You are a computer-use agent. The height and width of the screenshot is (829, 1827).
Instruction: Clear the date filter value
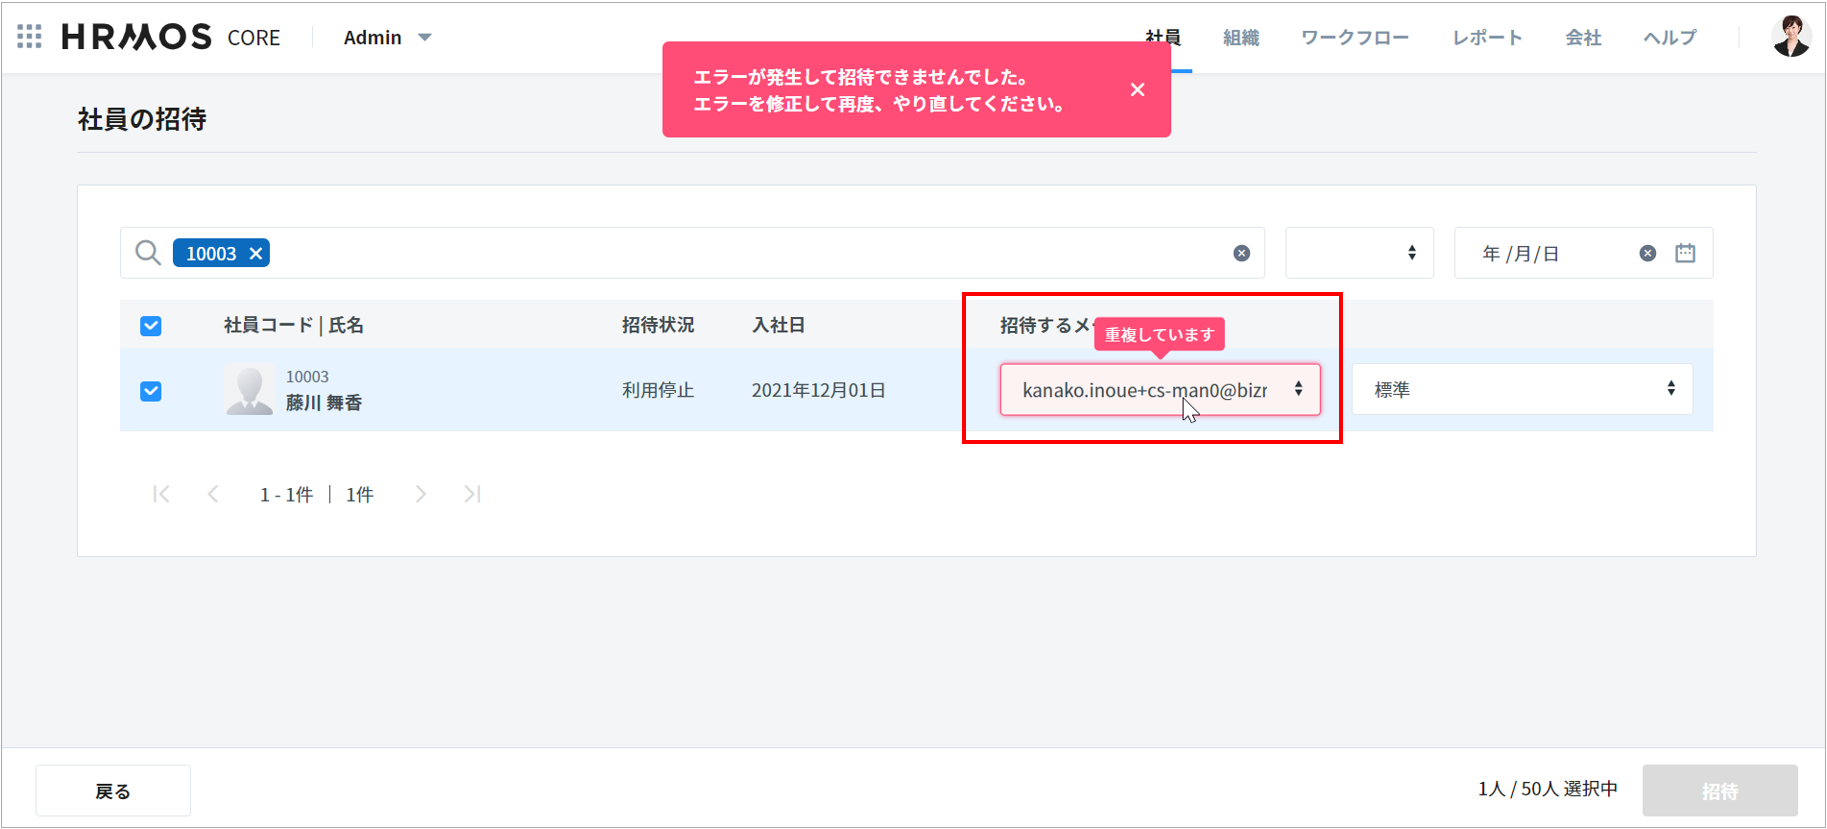pyautogui.click(x=1647, y=254)
